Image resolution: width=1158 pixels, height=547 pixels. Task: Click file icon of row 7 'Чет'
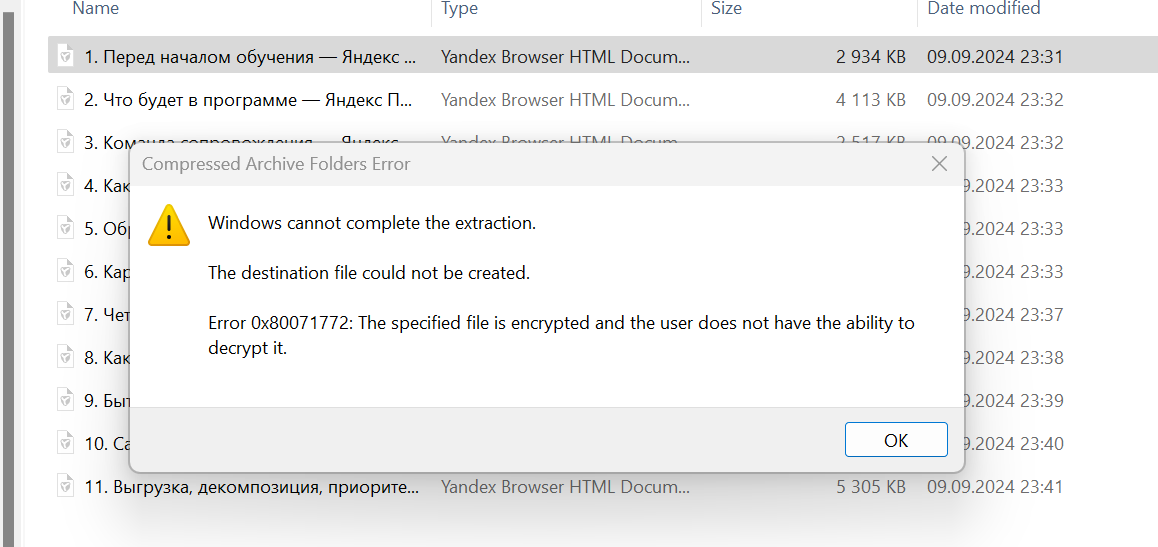tap(66, 315)
